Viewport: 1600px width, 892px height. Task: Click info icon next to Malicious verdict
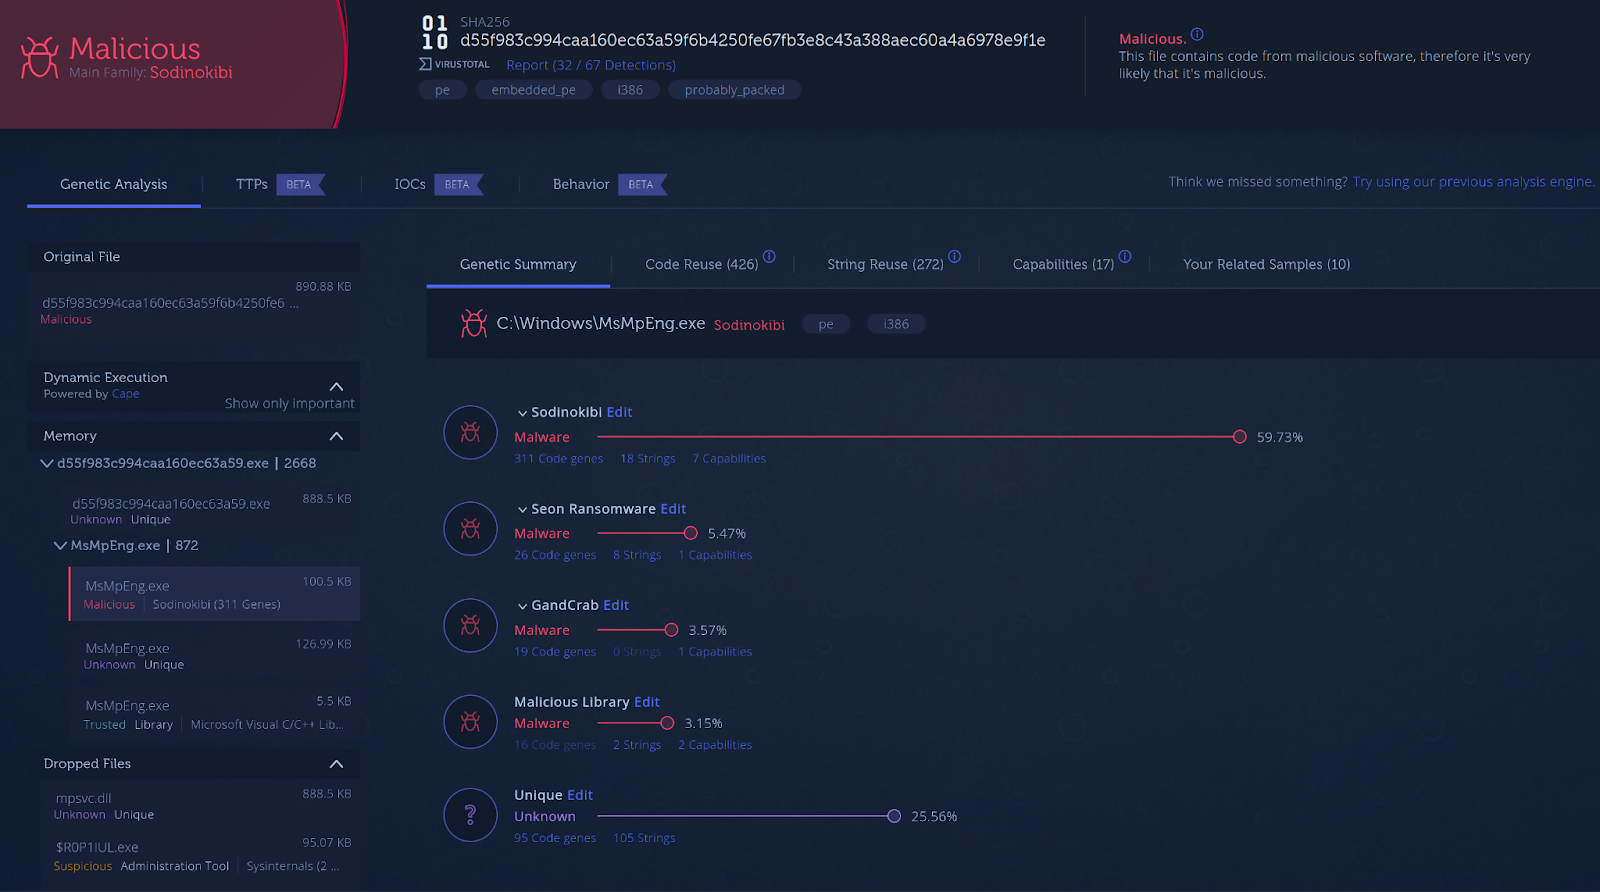pos(1197,34)
